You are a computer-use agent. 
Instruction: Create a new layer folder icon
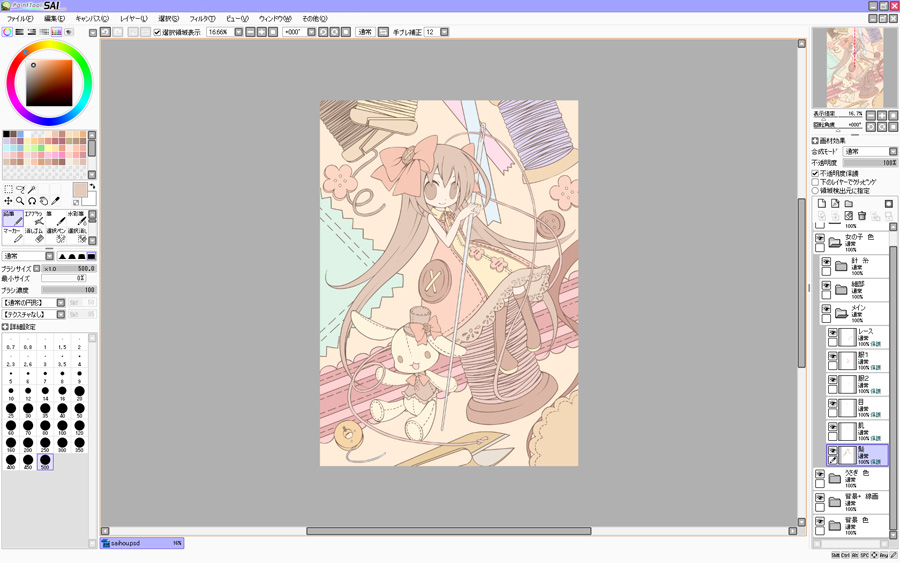pos(848,204)
